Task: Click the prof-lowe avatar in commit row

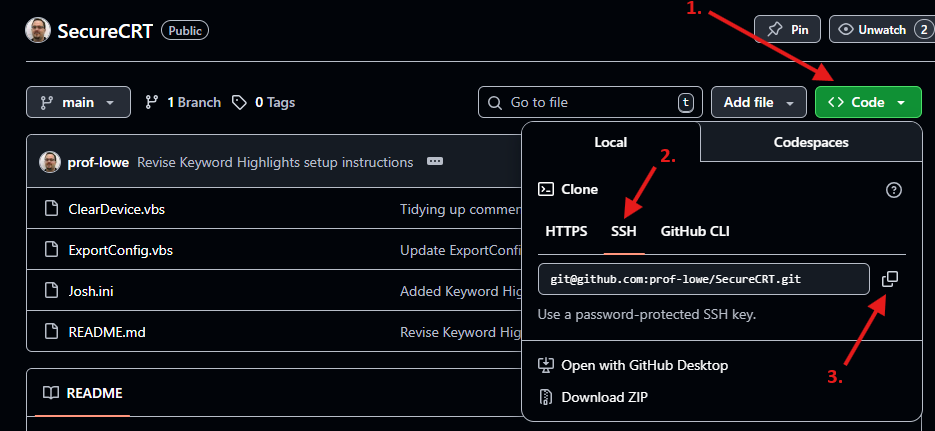Action: click(x=49, y=162)
